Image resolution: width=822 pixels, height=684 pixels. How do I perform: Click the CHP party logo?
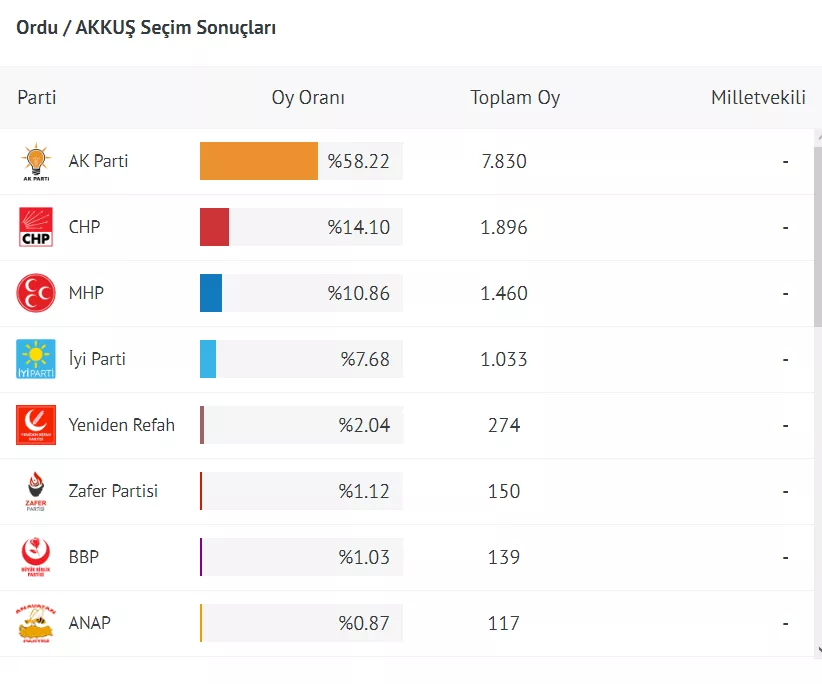[x=36, y=227]
